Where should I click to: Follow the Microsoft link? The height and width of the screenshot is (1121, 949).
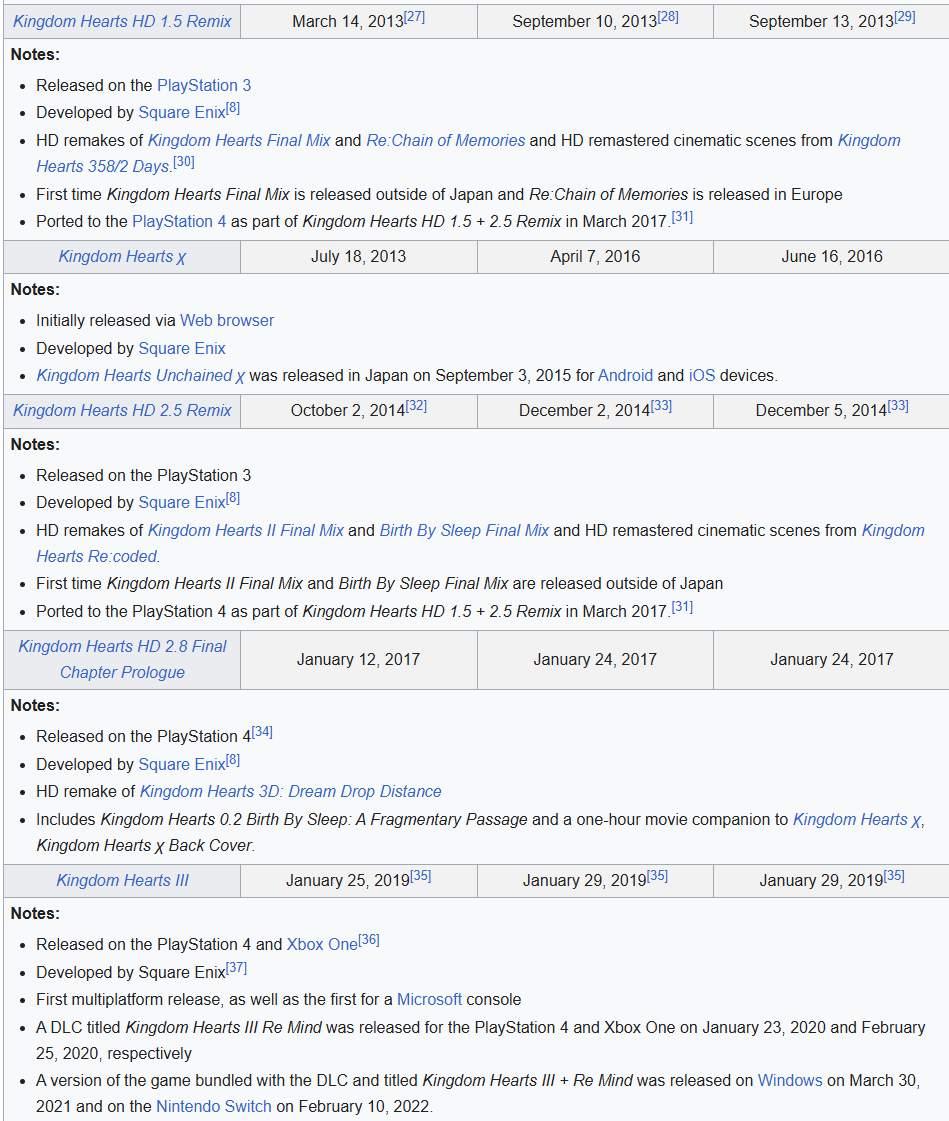[428, 1000]
